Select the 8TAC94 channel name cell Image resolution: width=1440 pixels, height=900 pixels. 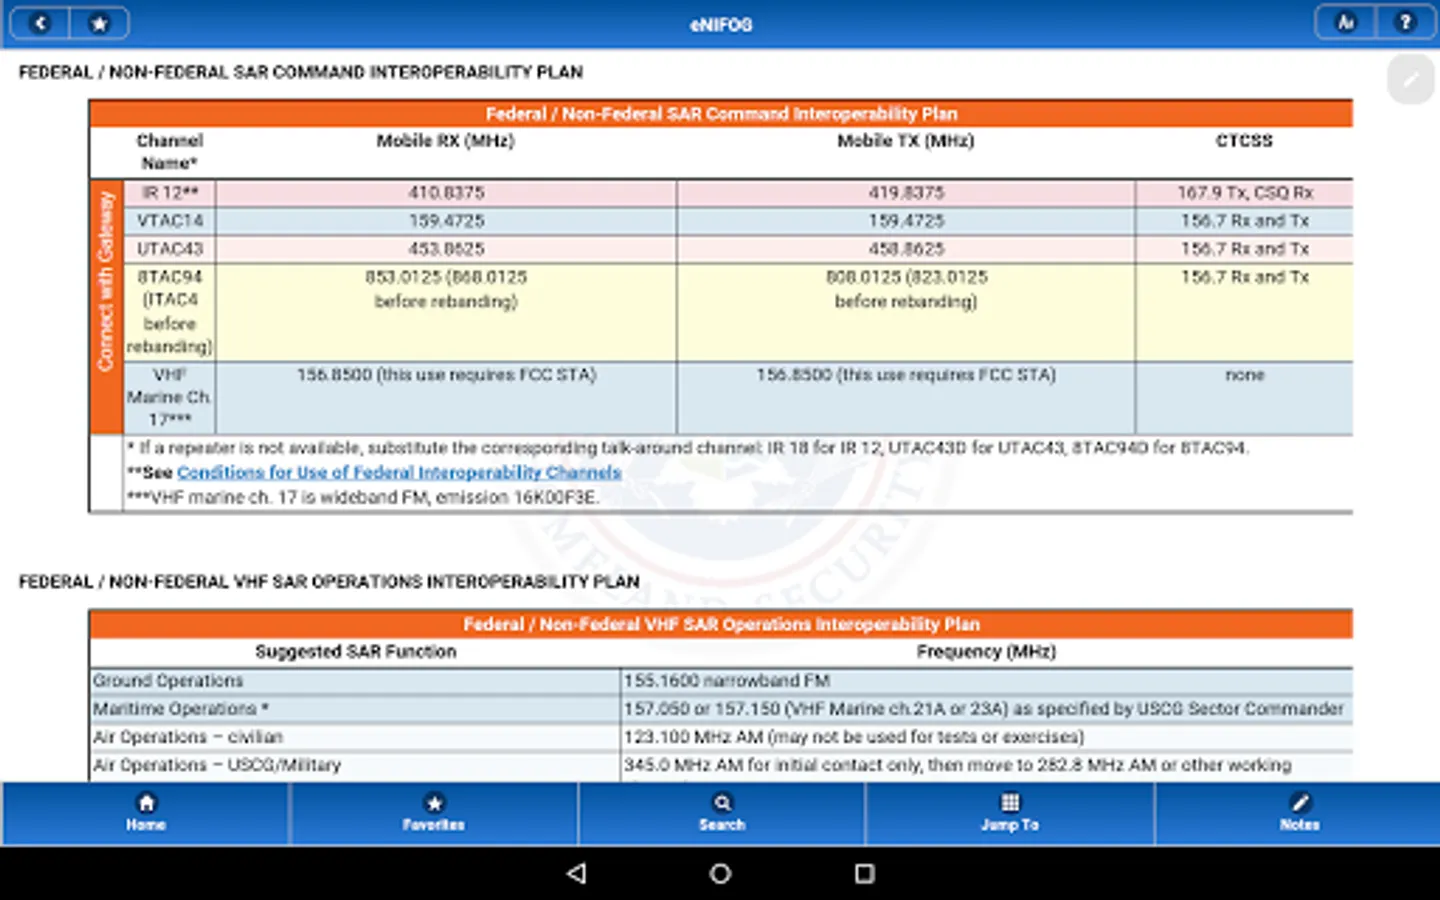169,312
